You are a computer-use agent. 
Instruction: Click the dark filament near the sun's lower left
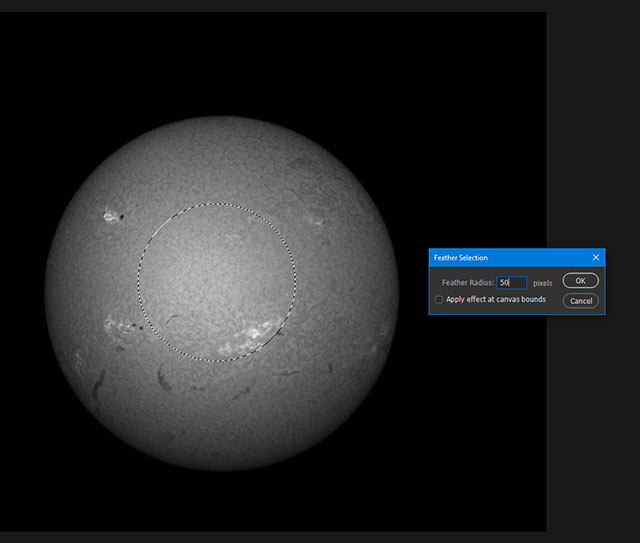(100, 382)
